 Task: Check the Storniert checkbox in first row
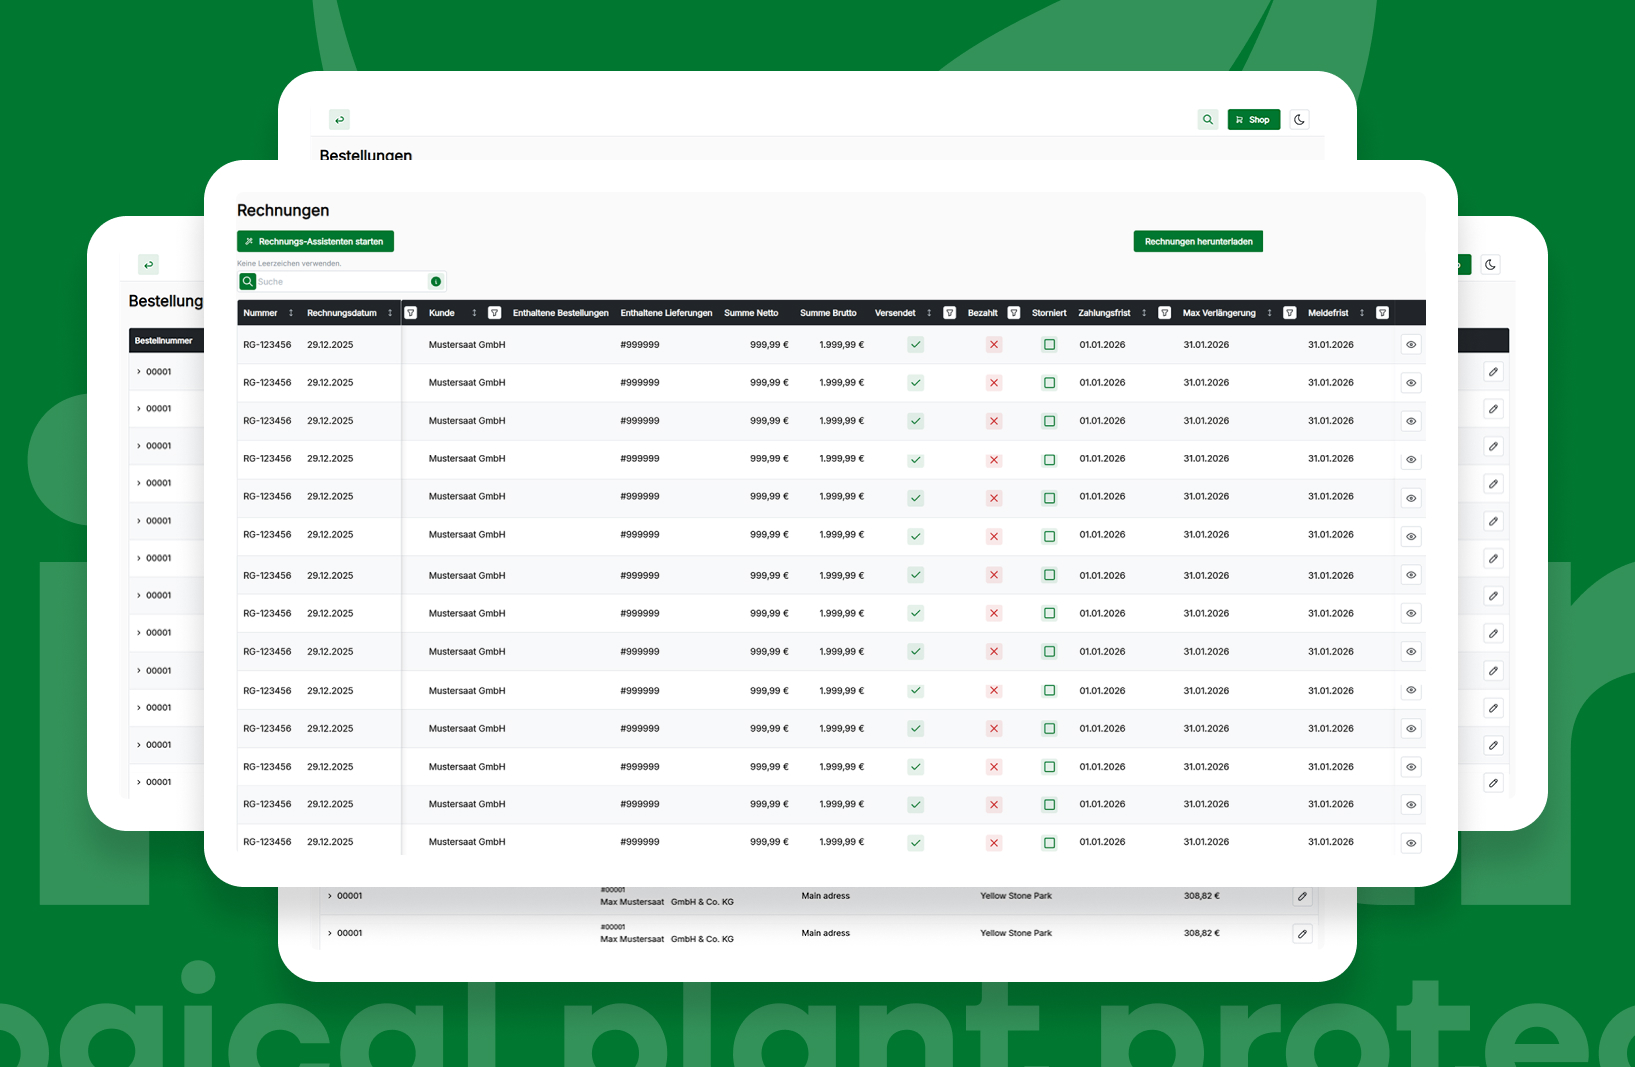click(1049, 345)
